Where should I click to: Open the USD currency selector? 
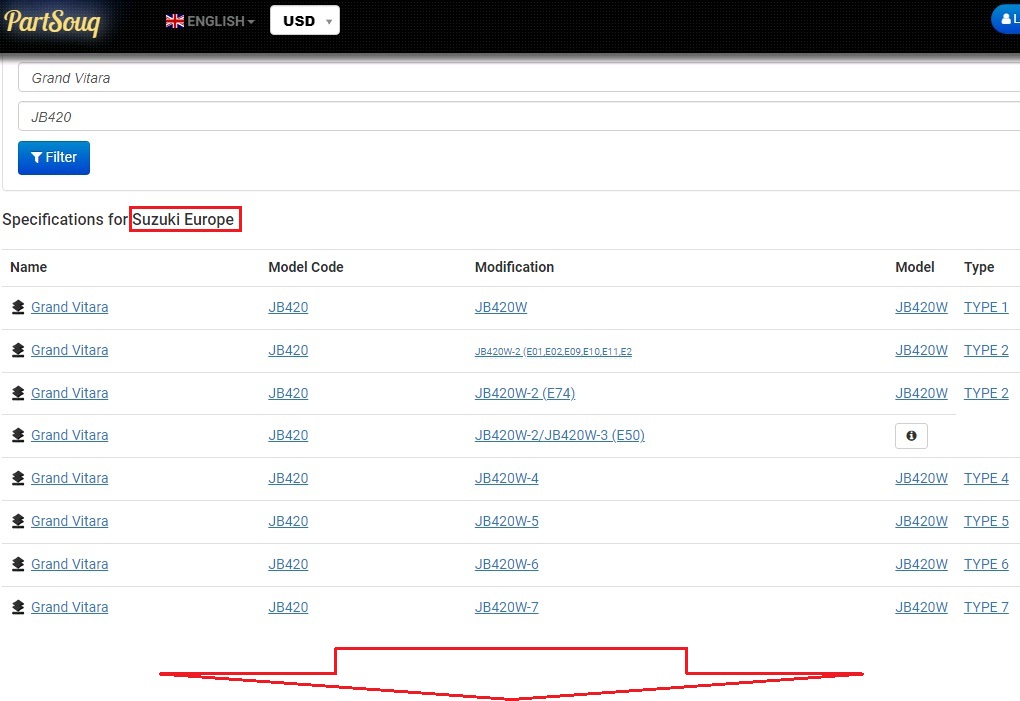point(304,20)
